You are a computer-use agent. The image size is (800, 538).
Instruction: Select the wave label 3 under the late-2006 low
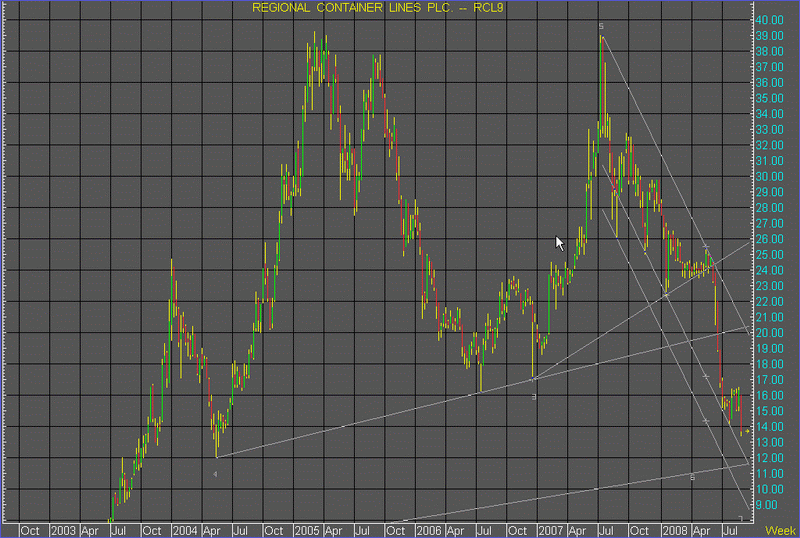tap(534, 397)
